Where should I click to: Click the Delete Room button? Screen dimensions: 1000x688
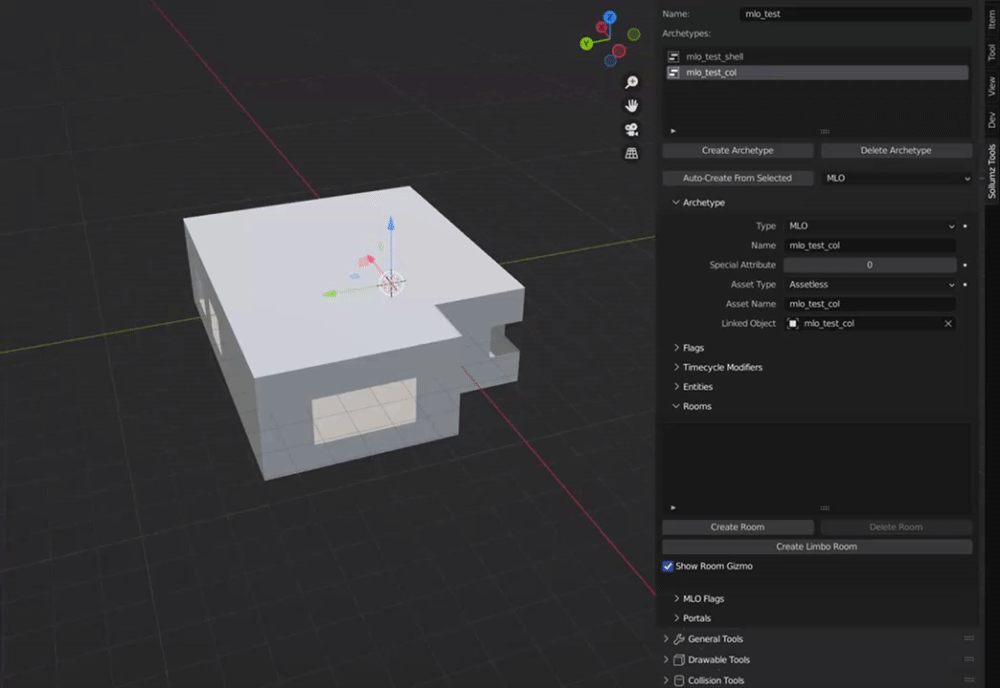pos(896,527)
